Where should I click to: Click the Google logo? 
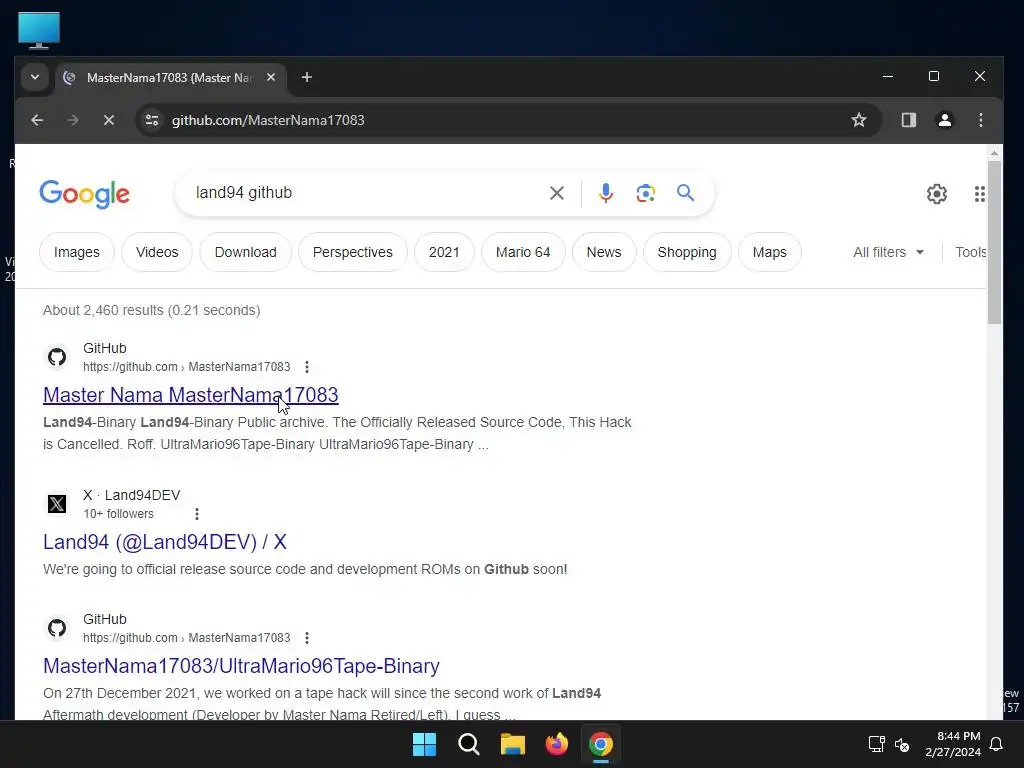click(x=84, y=194)
